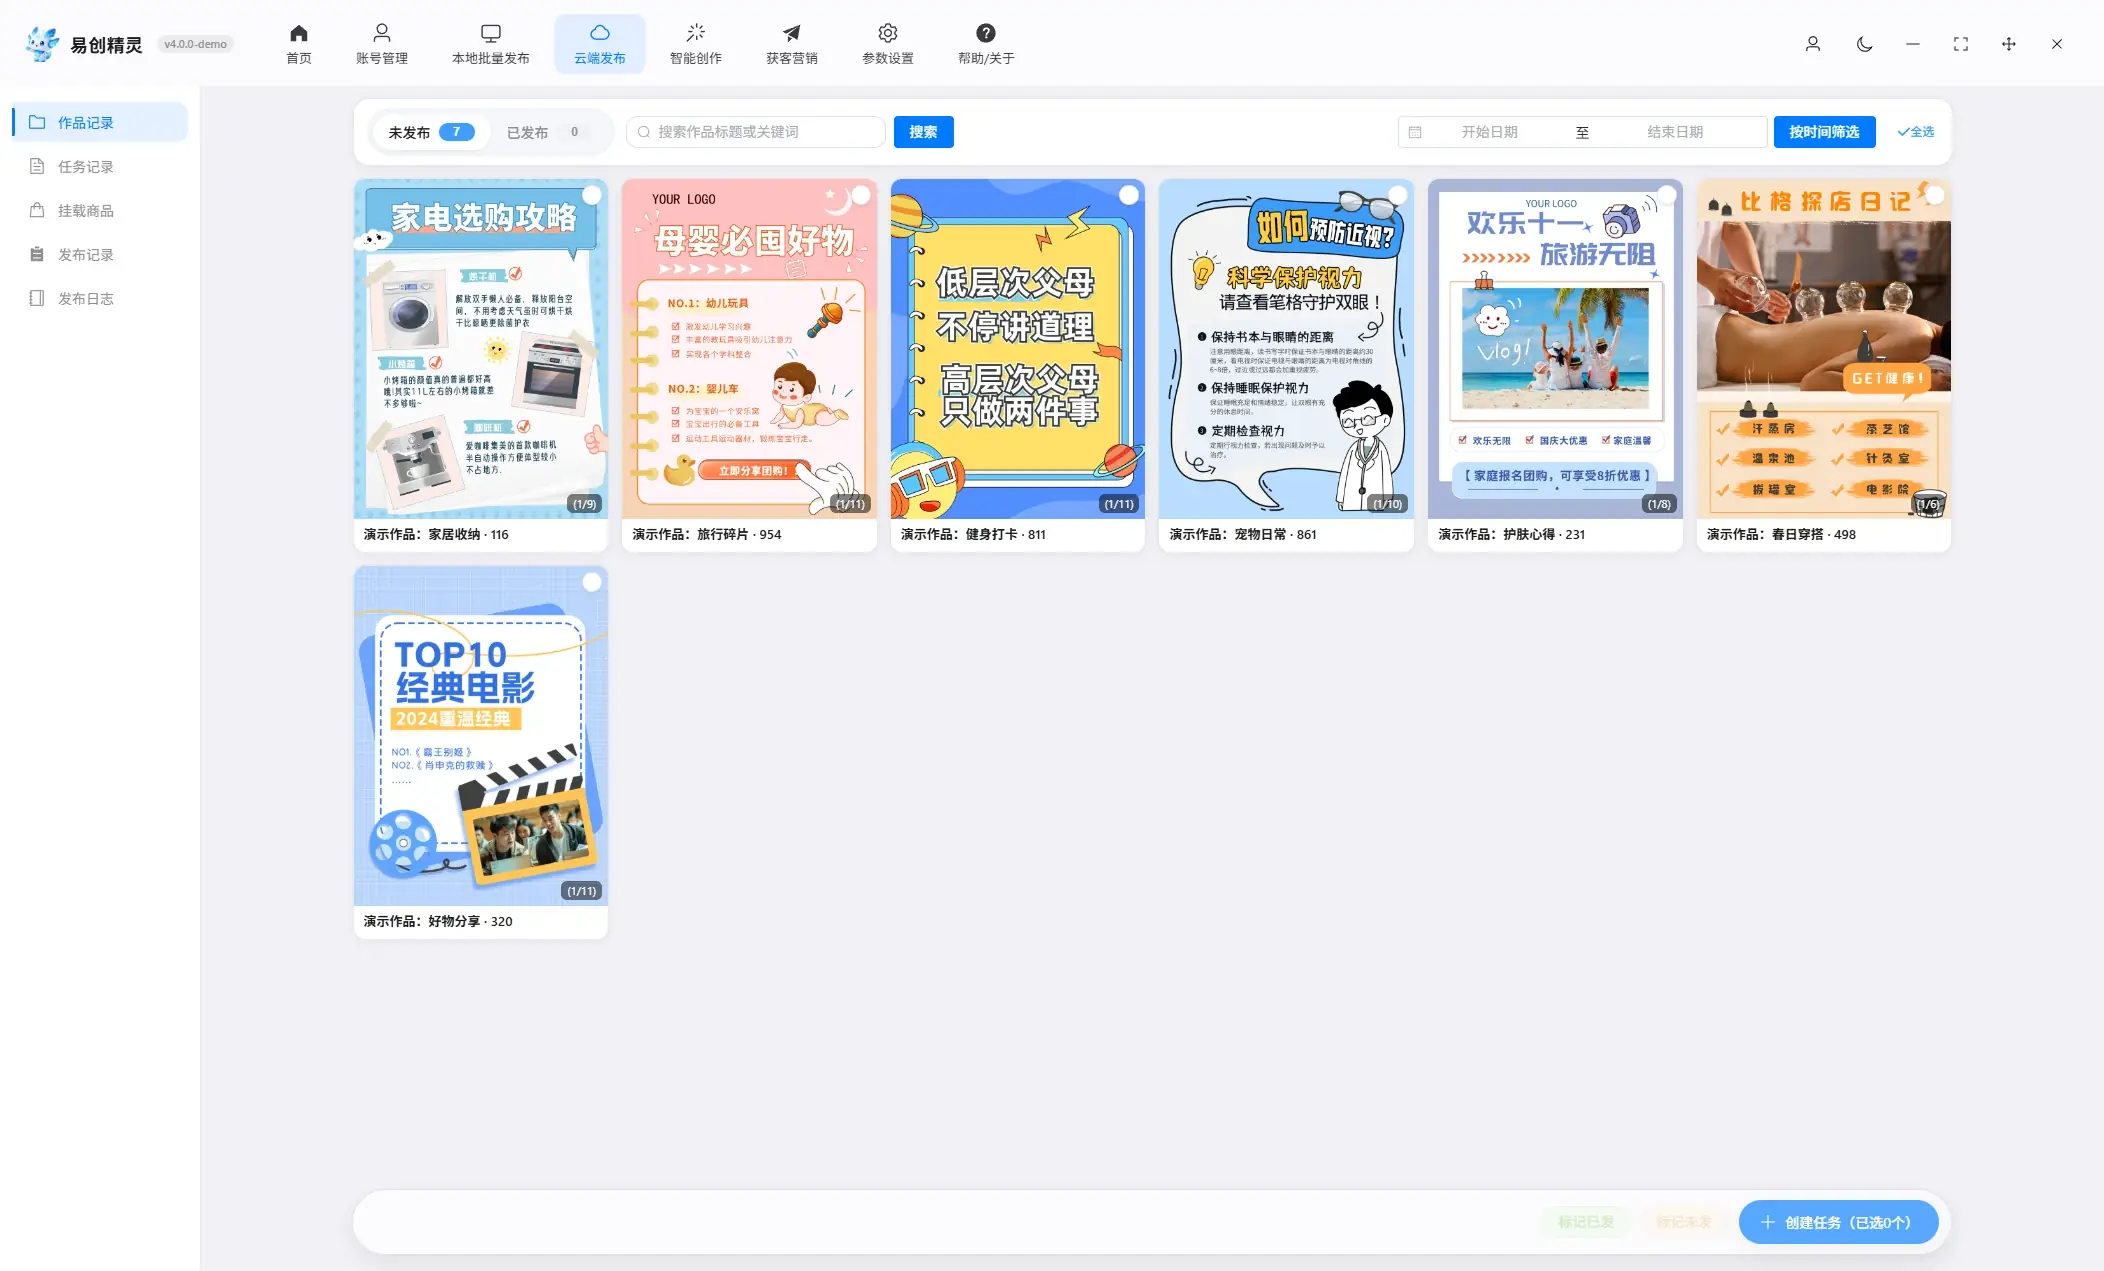Click title 演示作品：旅行碎片 · 954

[707, 535]
